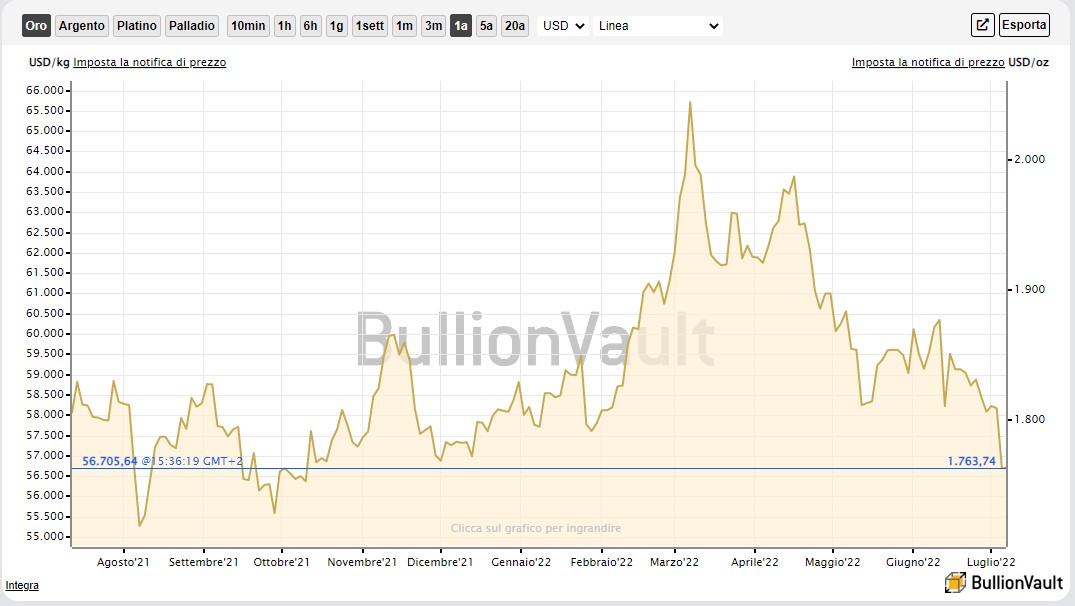This screenshot has width=1075, height=606.
Task: Open the right 'Imposta la notifica di prezzo' link
Action: tap(928, 62)
